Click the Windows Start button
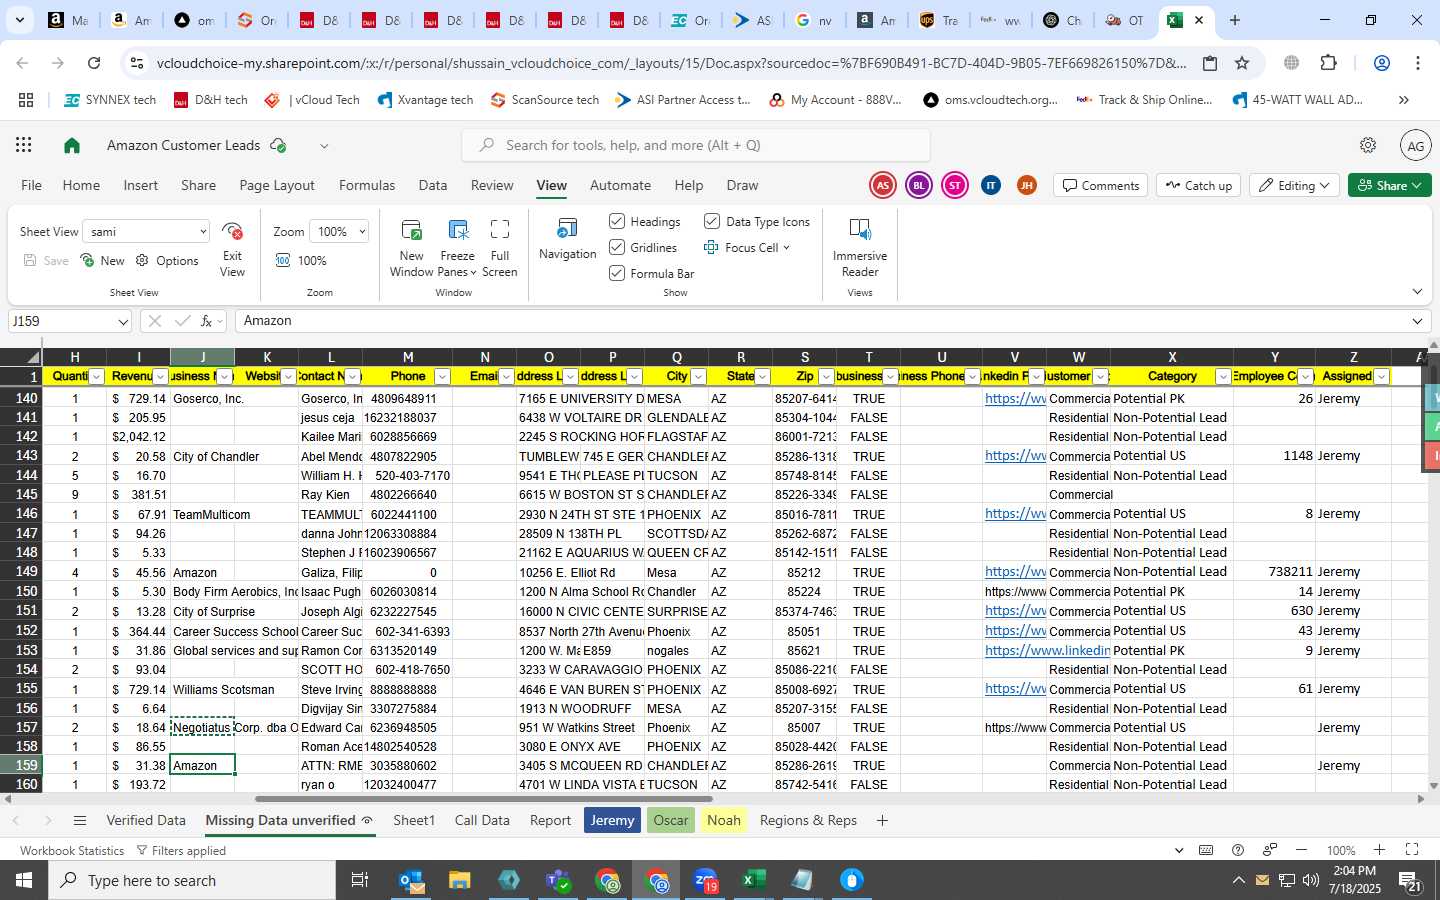The image size is (1440, 900). [24, 880]
